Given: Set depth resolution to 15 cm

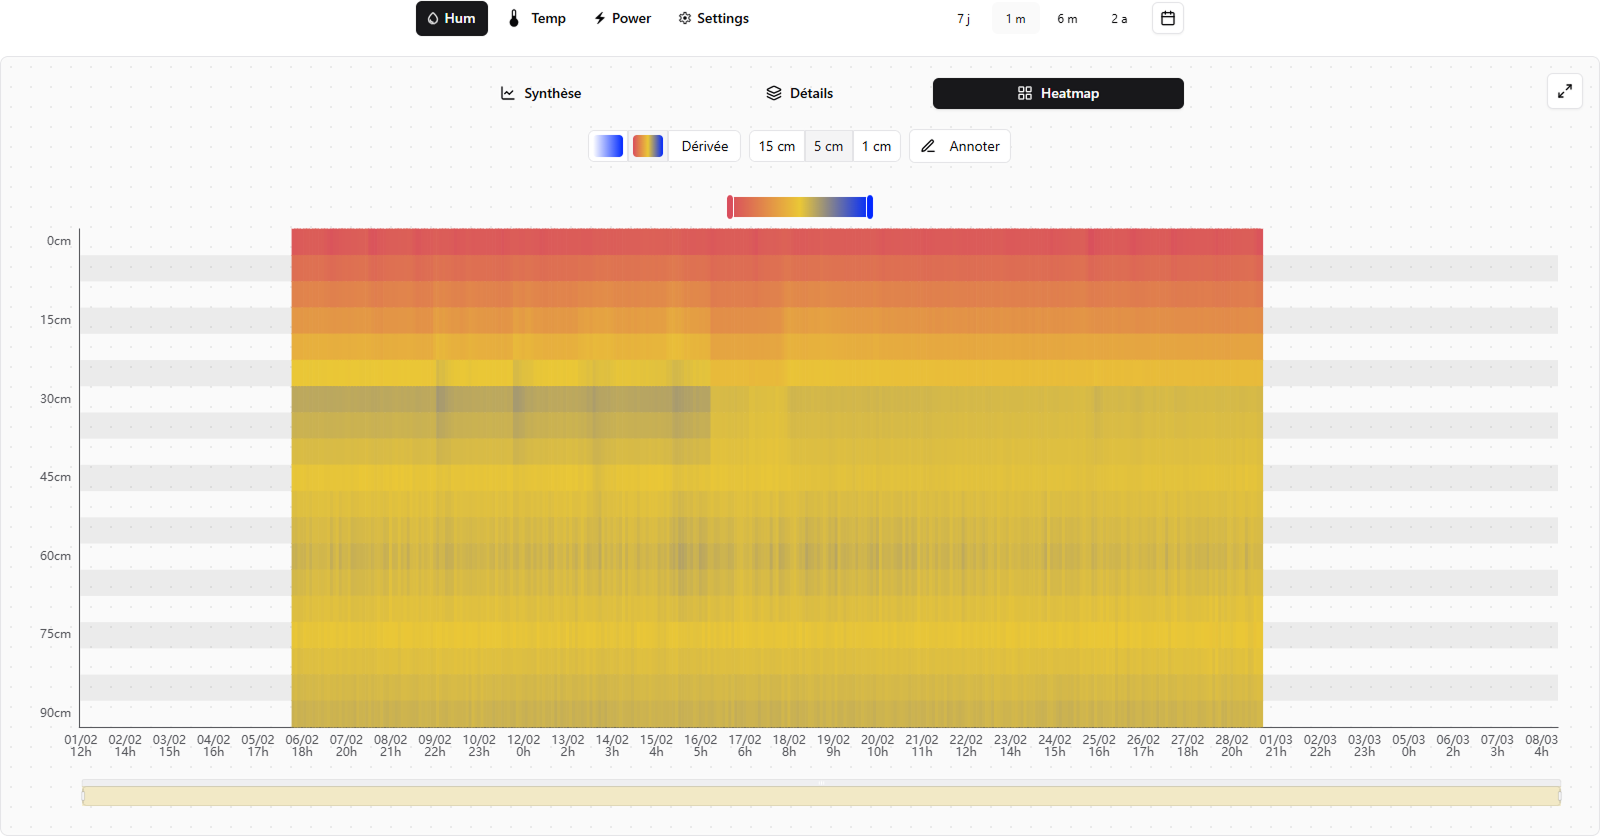Looking at the screenshot, I should tap(777, 146).
